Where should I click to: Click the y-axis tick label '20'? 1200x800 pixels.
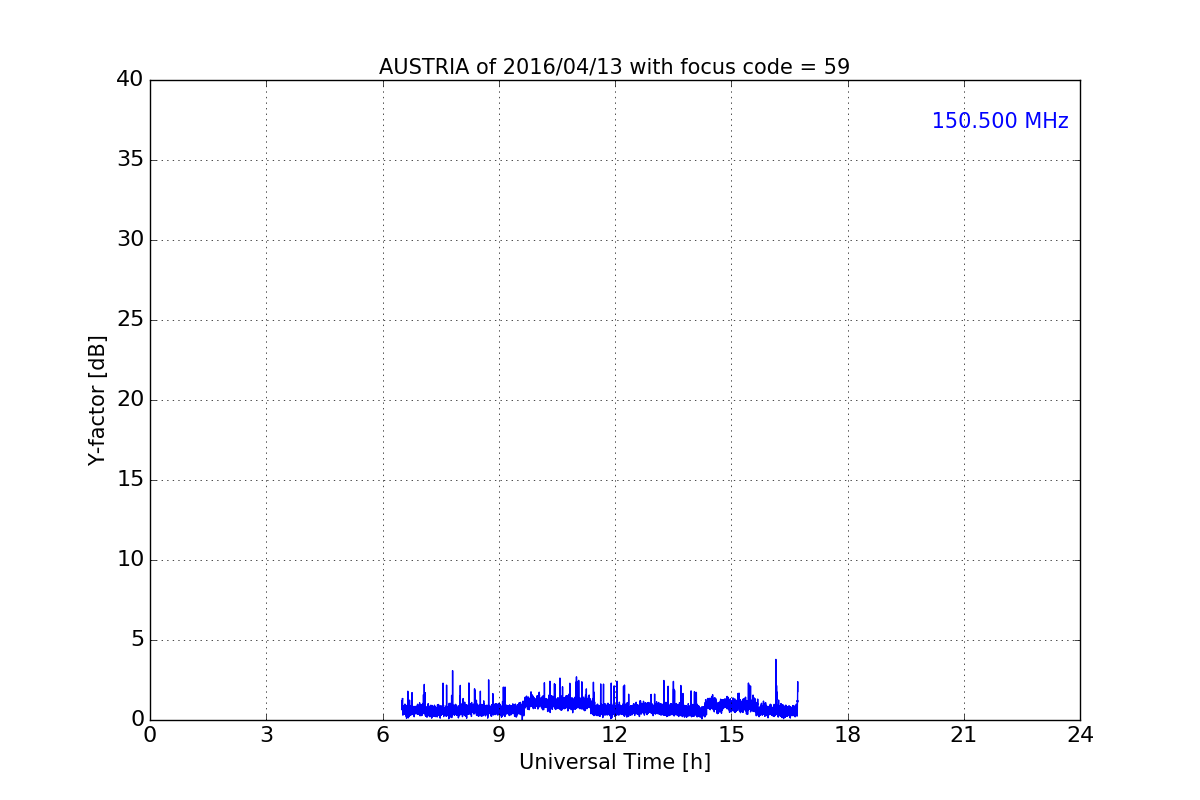pyautogui.click(x=130, y=400)
